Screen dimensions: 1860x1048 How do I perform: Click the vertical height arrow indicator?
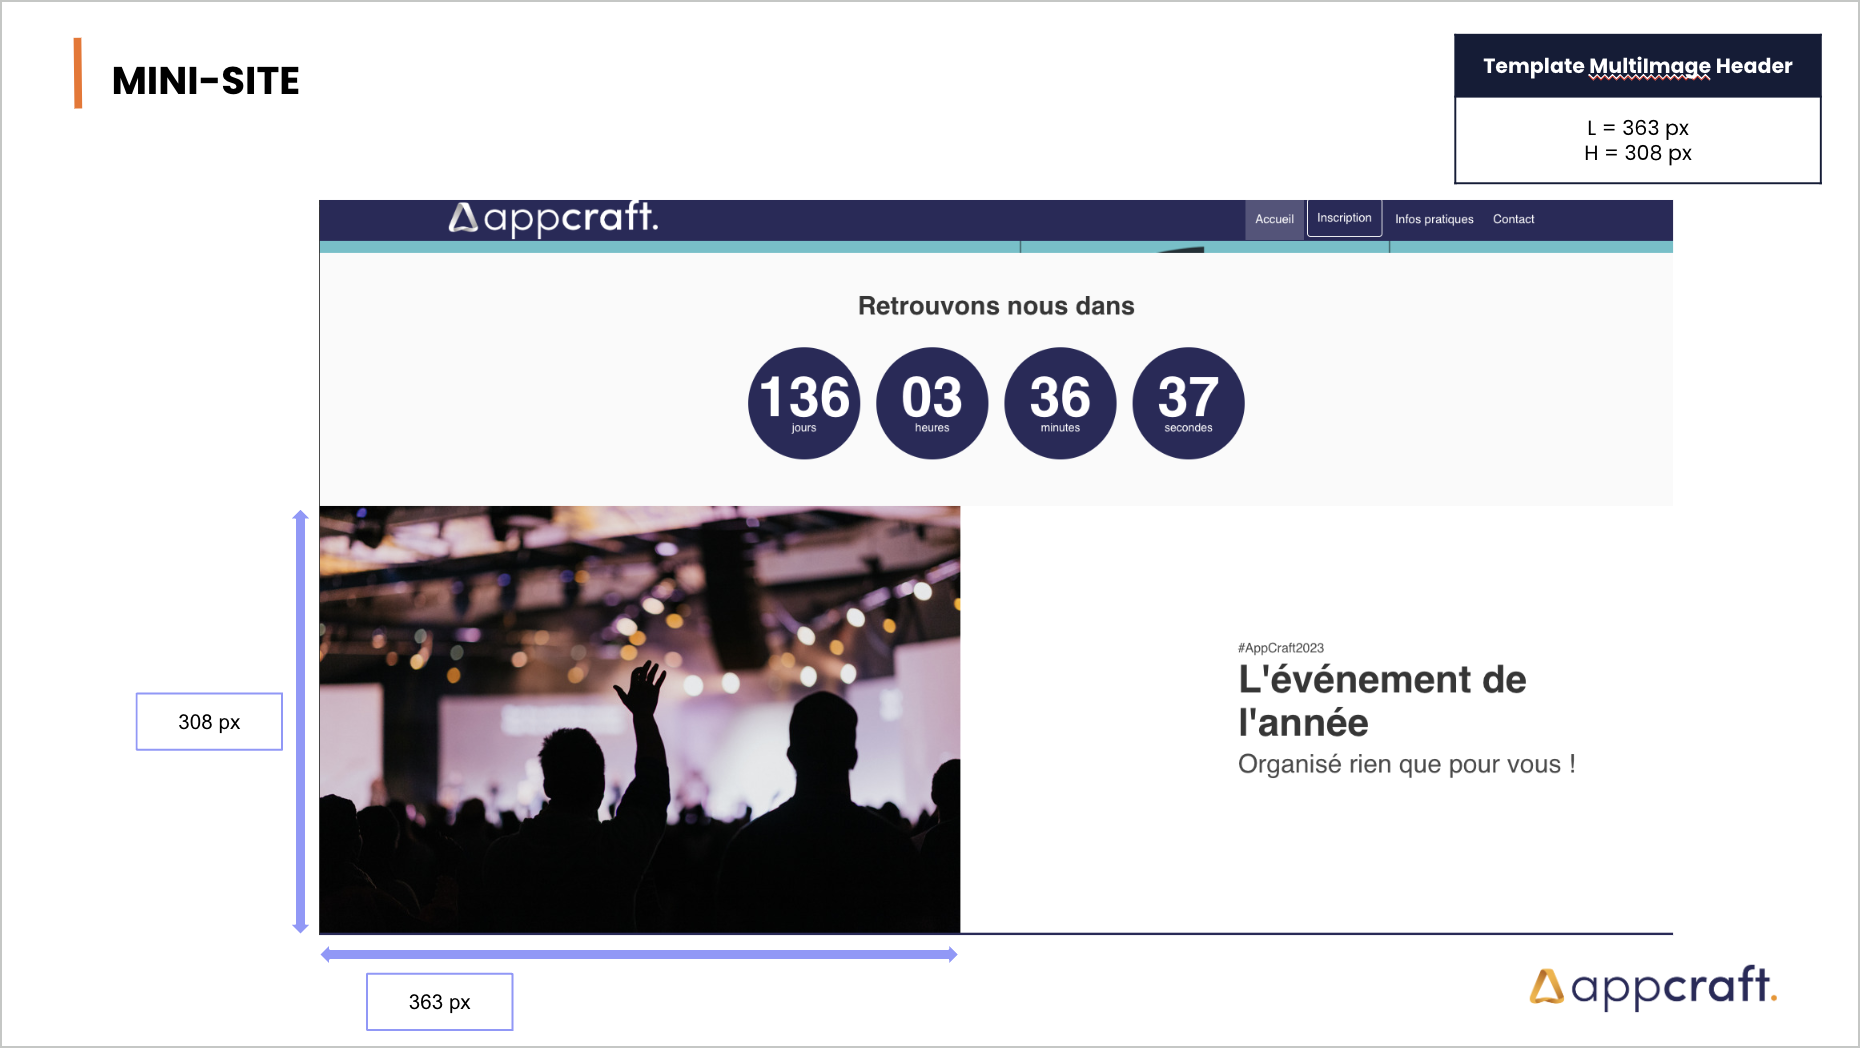(300, 721)
